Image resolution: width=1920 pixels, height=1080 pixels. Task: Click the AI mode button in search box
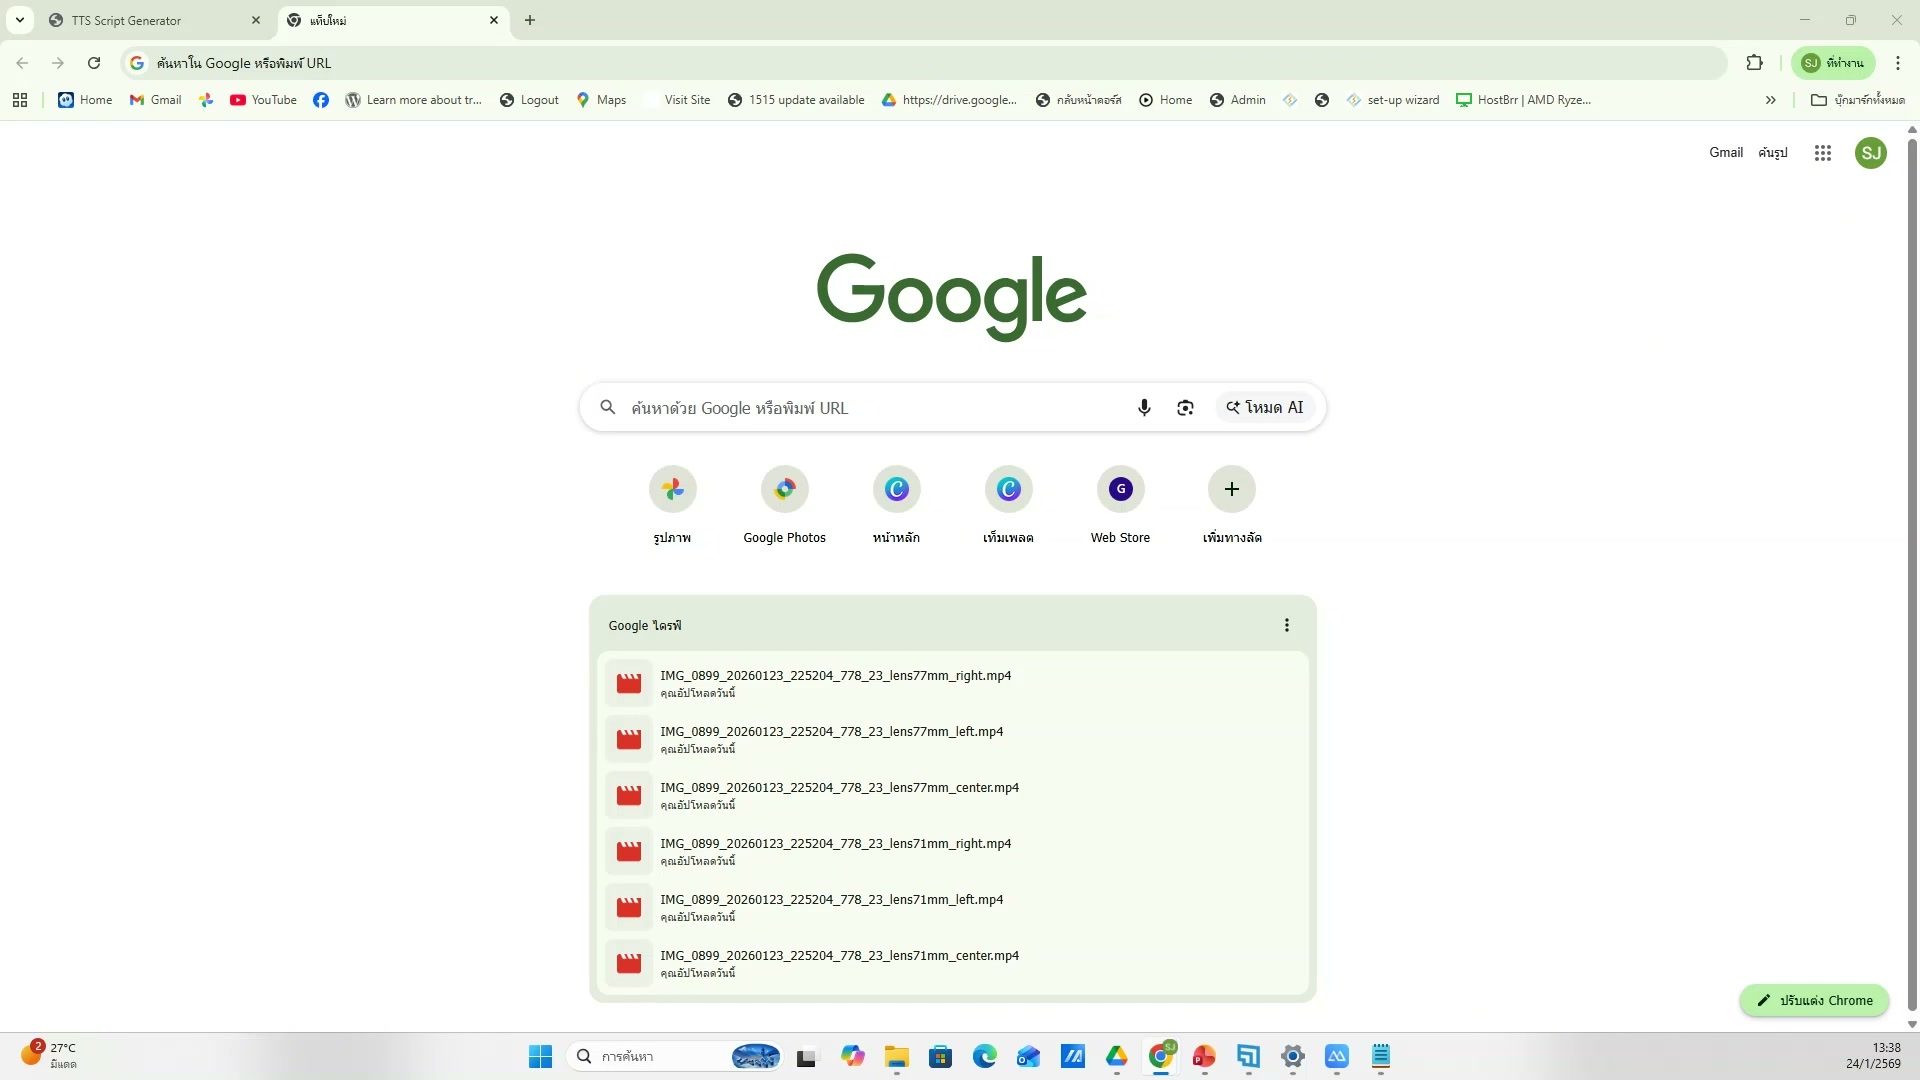point(1265,408)
